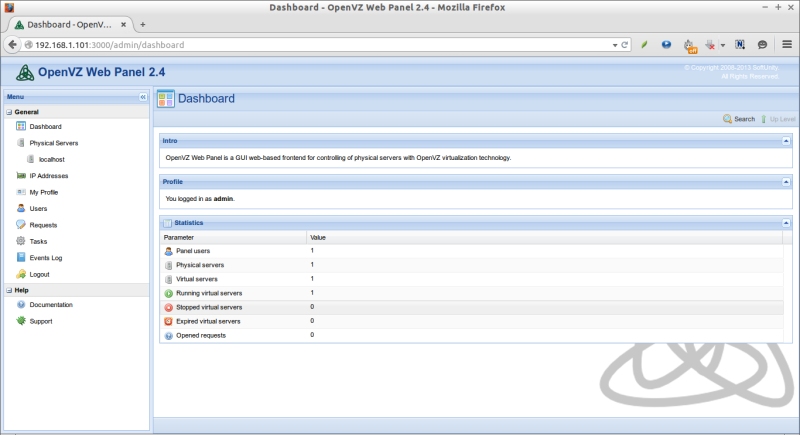Viewport: 800px width, 435px height.
Task: Click the green Running virtual servers icon
Action: pyautogui.click(x=168, y=293)
